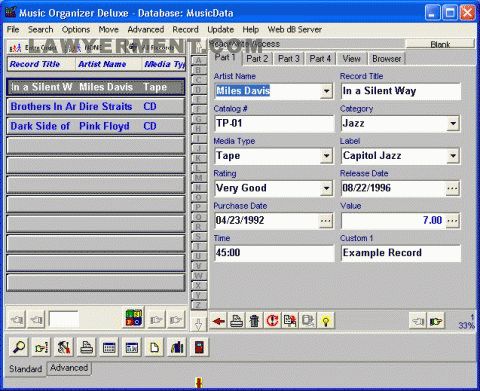The image size is (480, 391).
Task: Open the Advanced menu
Action: pos(146,29)
